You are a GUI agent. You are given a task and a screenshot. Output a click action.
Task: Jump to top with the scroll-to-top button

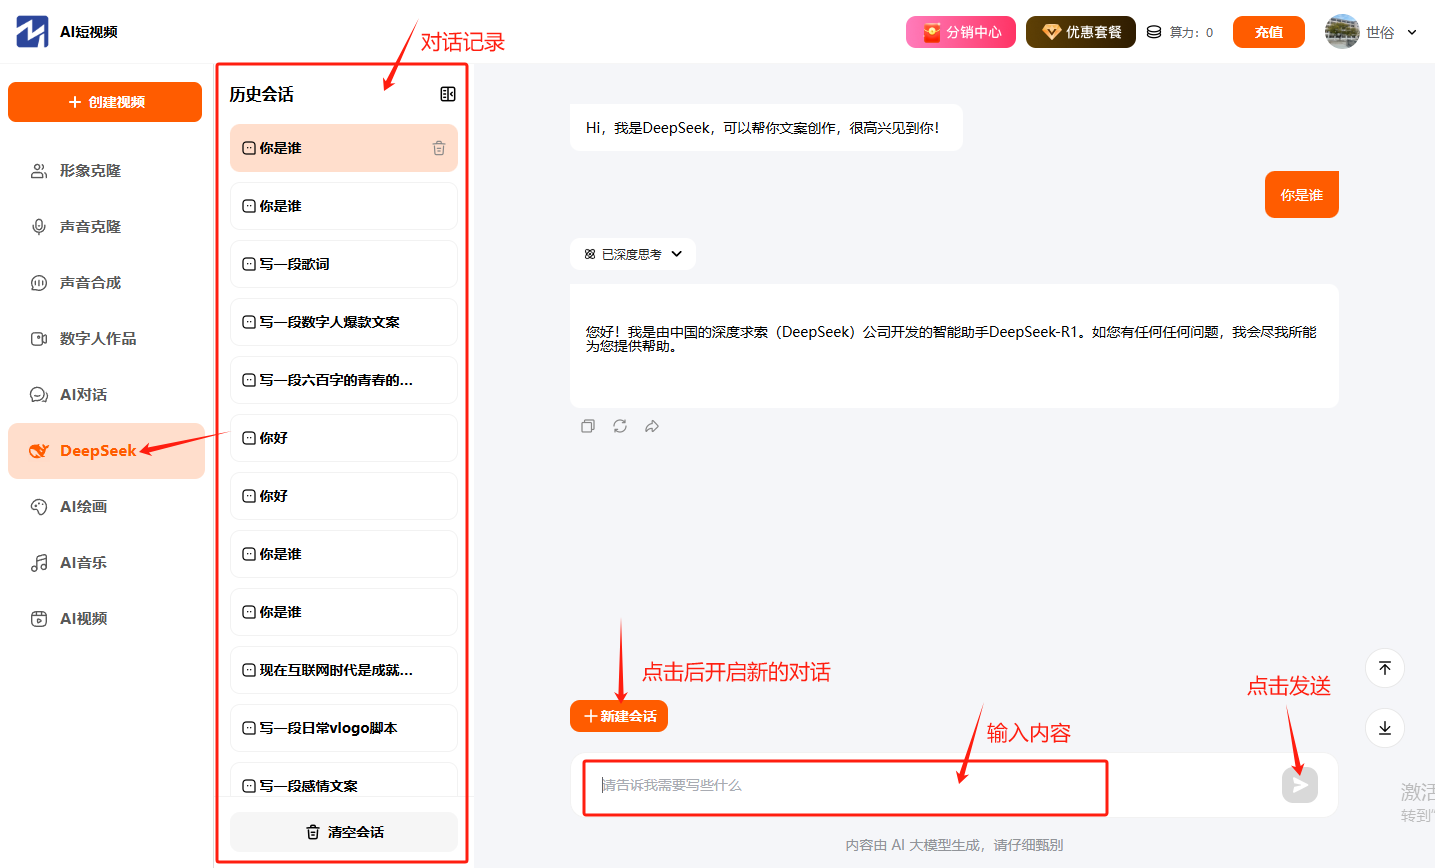pos(1385,668)
